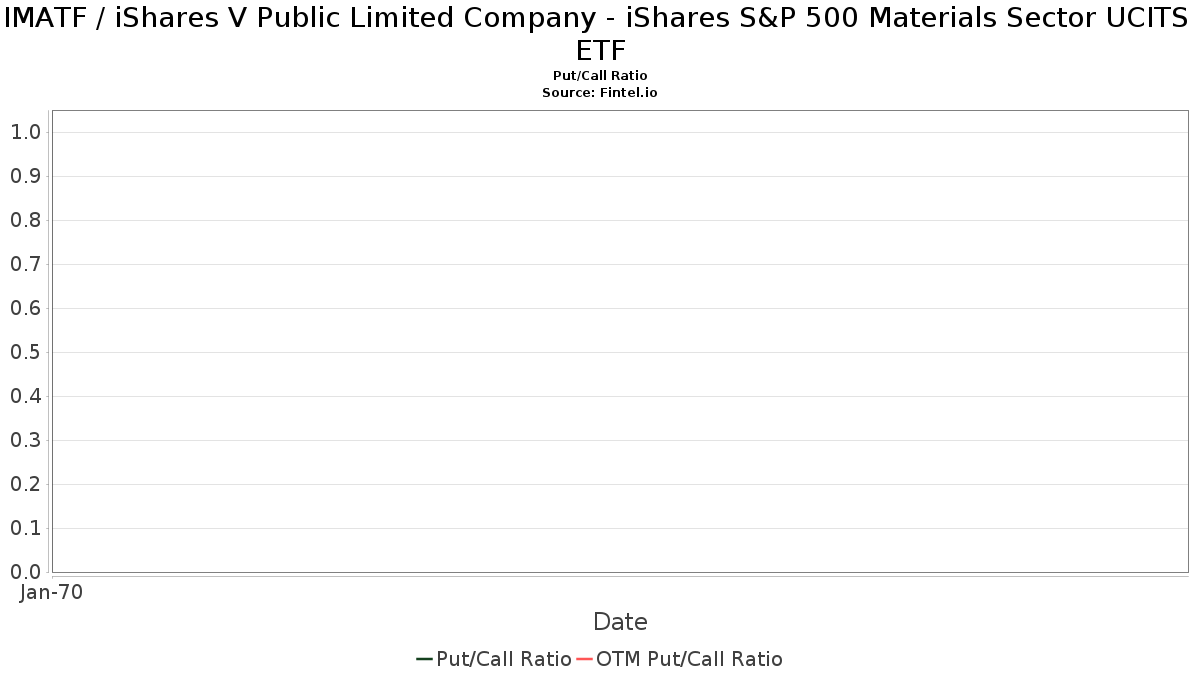Click the 1.0 y-axis label
This screenshot has height=675, width=1200.
(x=25, y=132)
